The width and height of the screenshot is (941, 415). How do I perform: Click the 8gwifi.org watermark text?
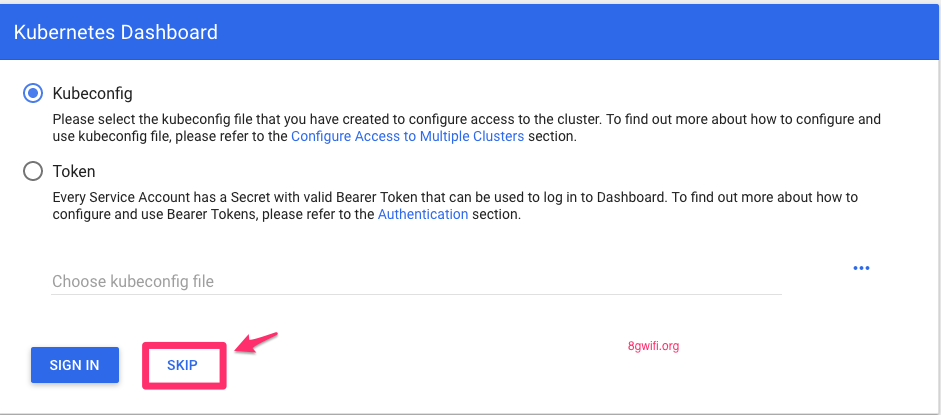point(653,346)
